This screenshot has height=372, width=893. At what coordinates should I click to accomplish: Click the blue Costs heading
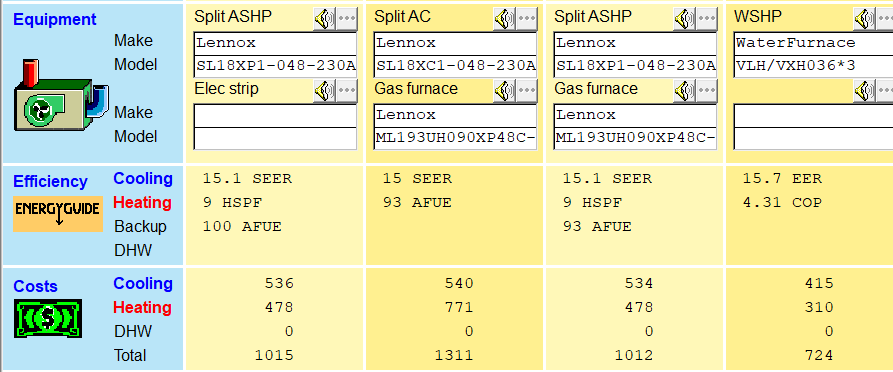click(x=35, y=286)
